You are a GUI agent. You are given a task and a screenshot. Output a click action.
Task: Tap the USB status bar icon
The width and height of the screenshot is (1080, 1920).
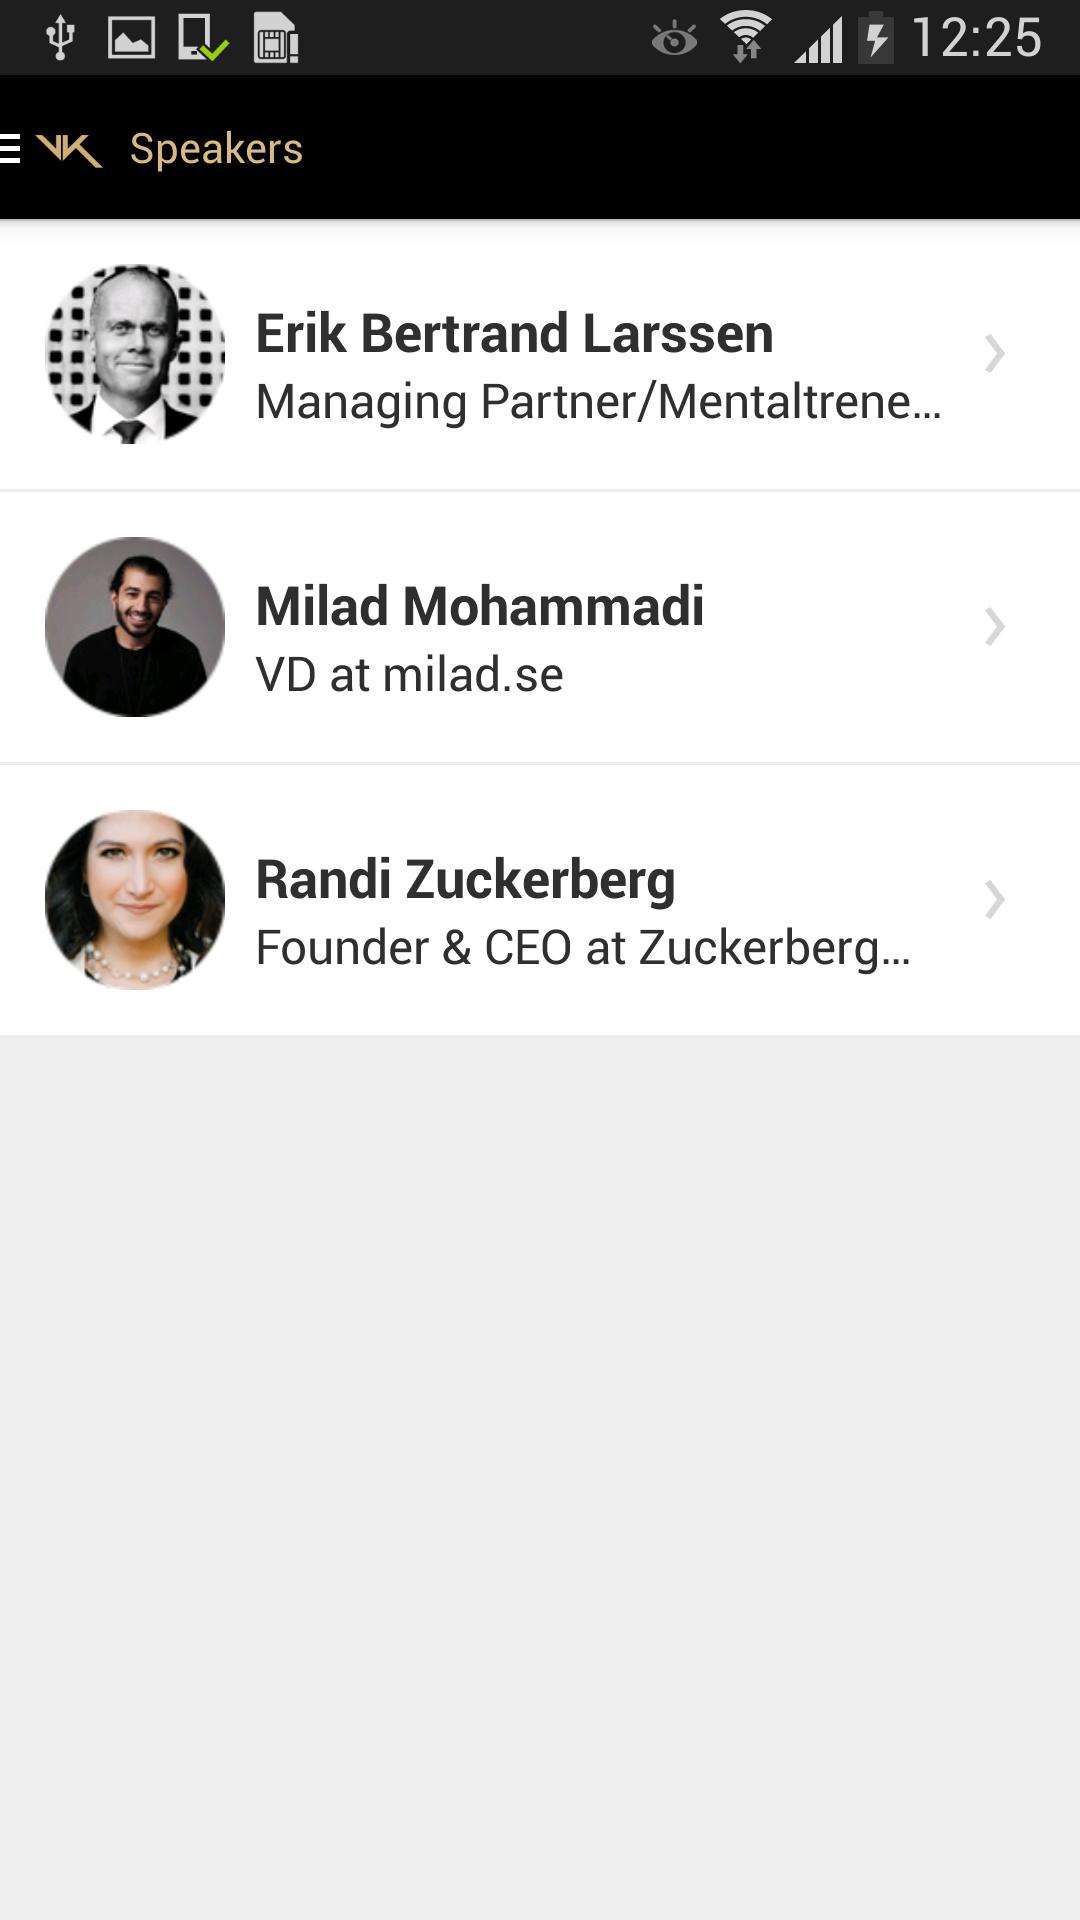60,38
